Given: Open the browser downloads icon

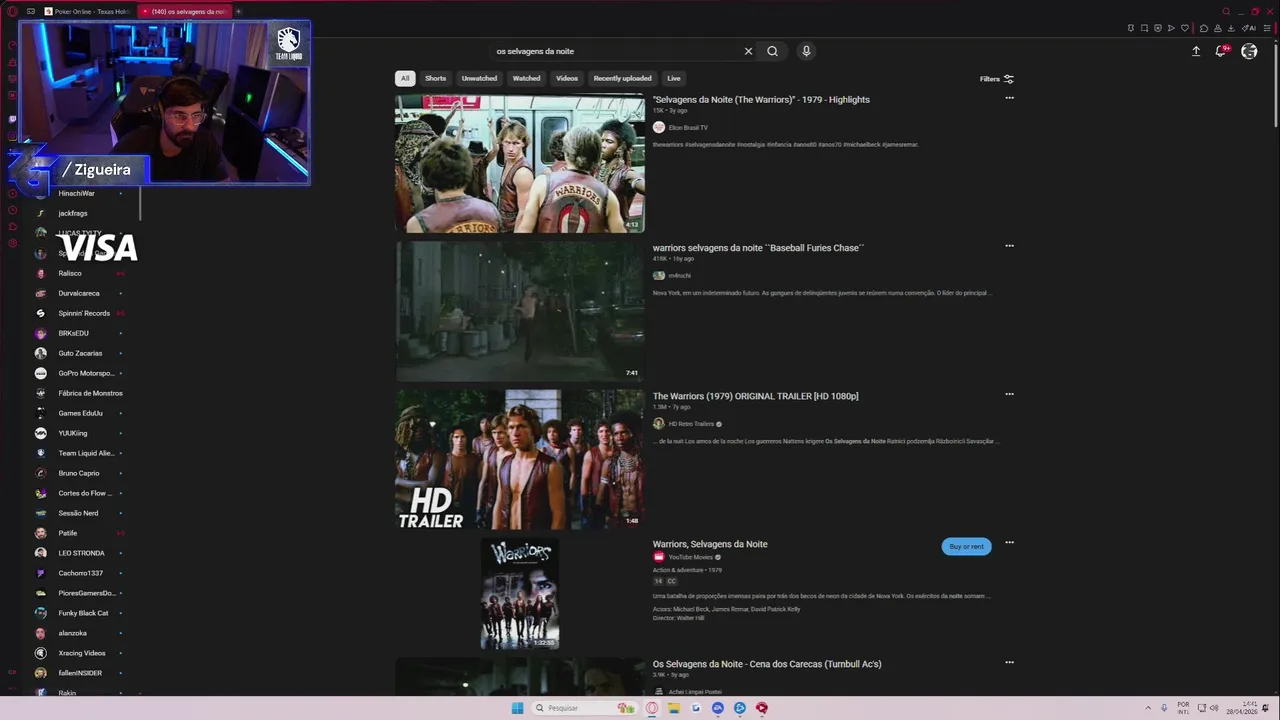Looking at the screenshot, I should coord(1231,28).
